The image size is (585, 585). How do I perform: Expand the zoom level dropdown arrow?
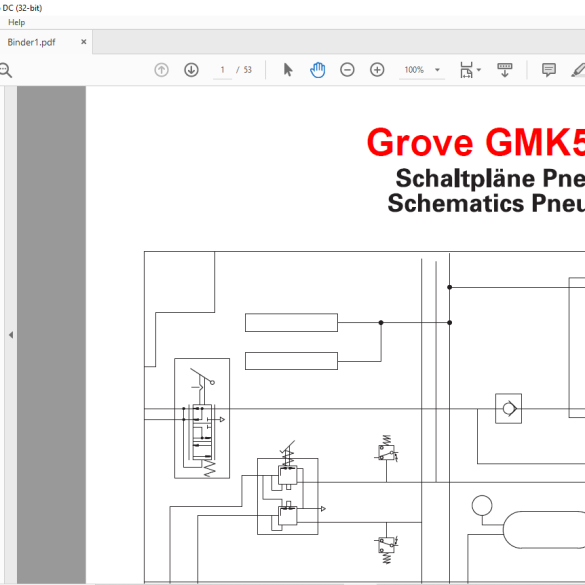click(x=437, y=70)
